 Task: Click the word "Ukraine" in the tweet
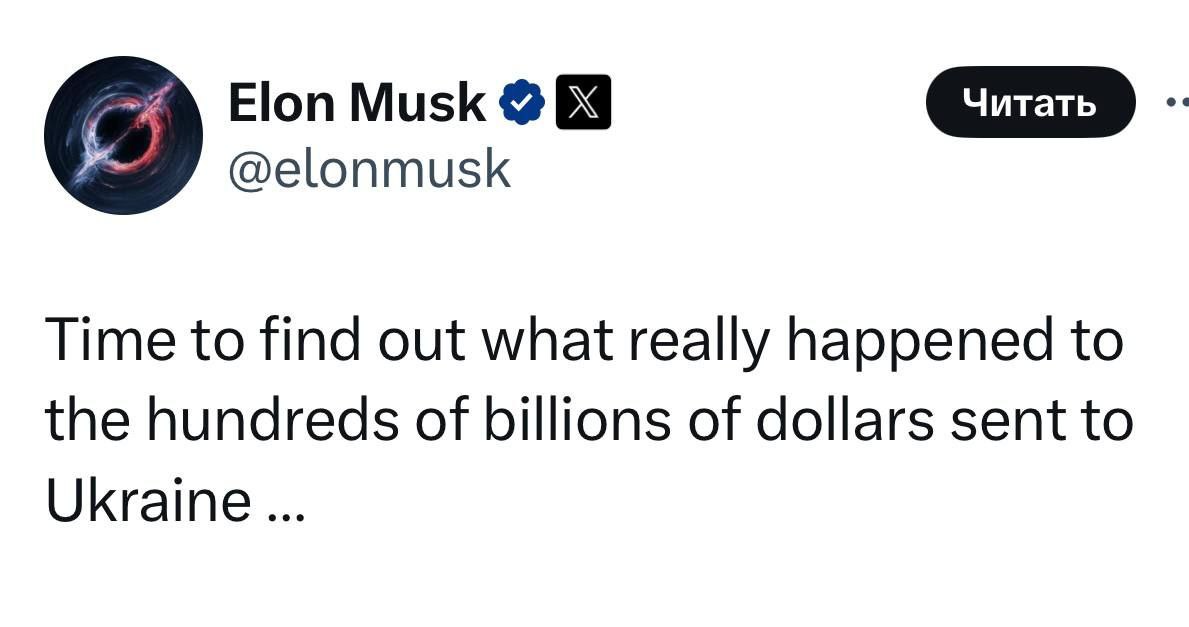[147, 500]
